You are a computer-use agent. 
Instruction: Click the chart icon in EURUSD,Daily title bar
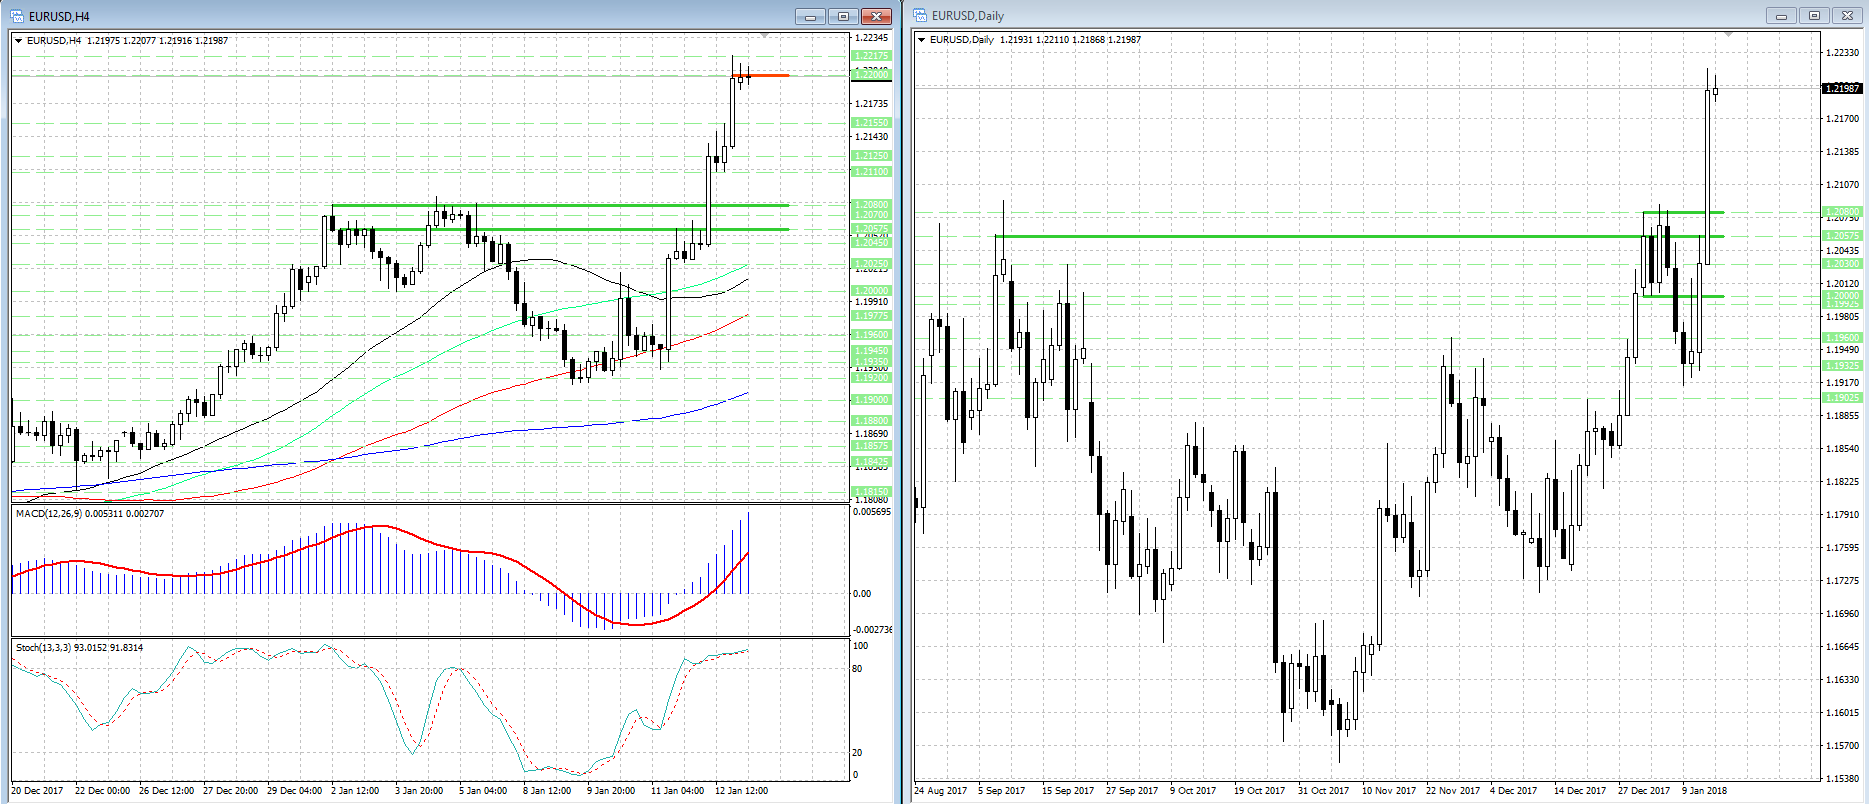pyautogui.click(x=920, y=15)
